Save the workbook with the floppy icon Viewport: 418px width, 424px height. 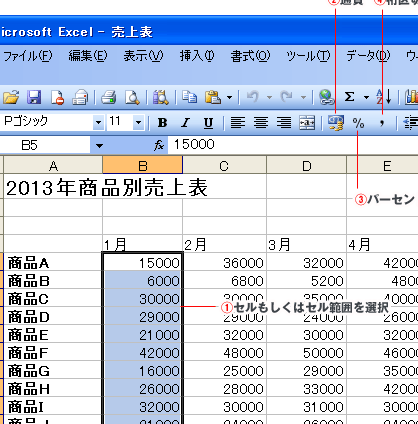pos(34,97)
